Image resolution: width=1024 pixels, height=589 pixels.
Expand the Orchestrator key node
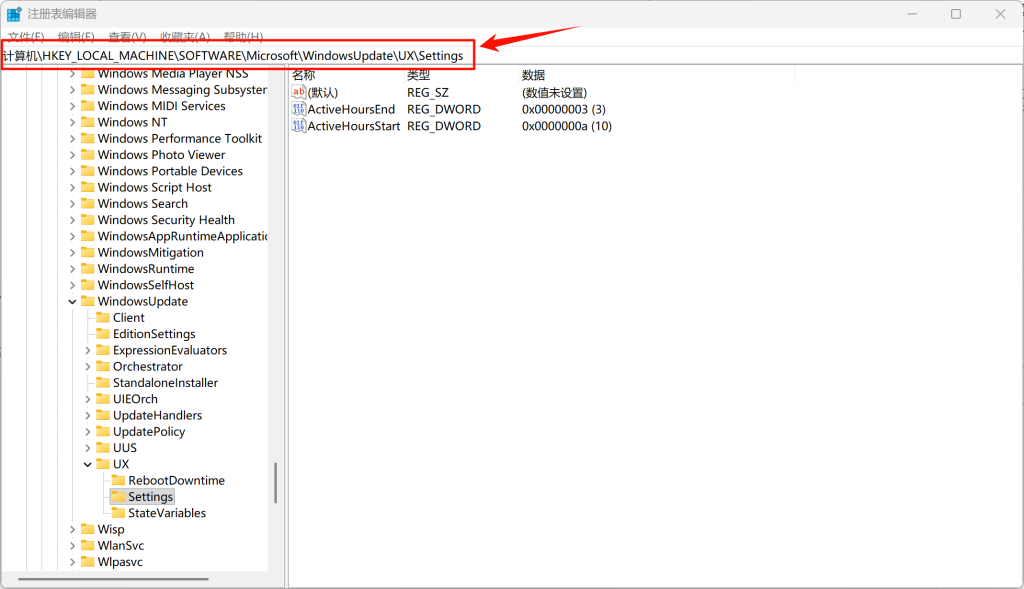point(88,367)
